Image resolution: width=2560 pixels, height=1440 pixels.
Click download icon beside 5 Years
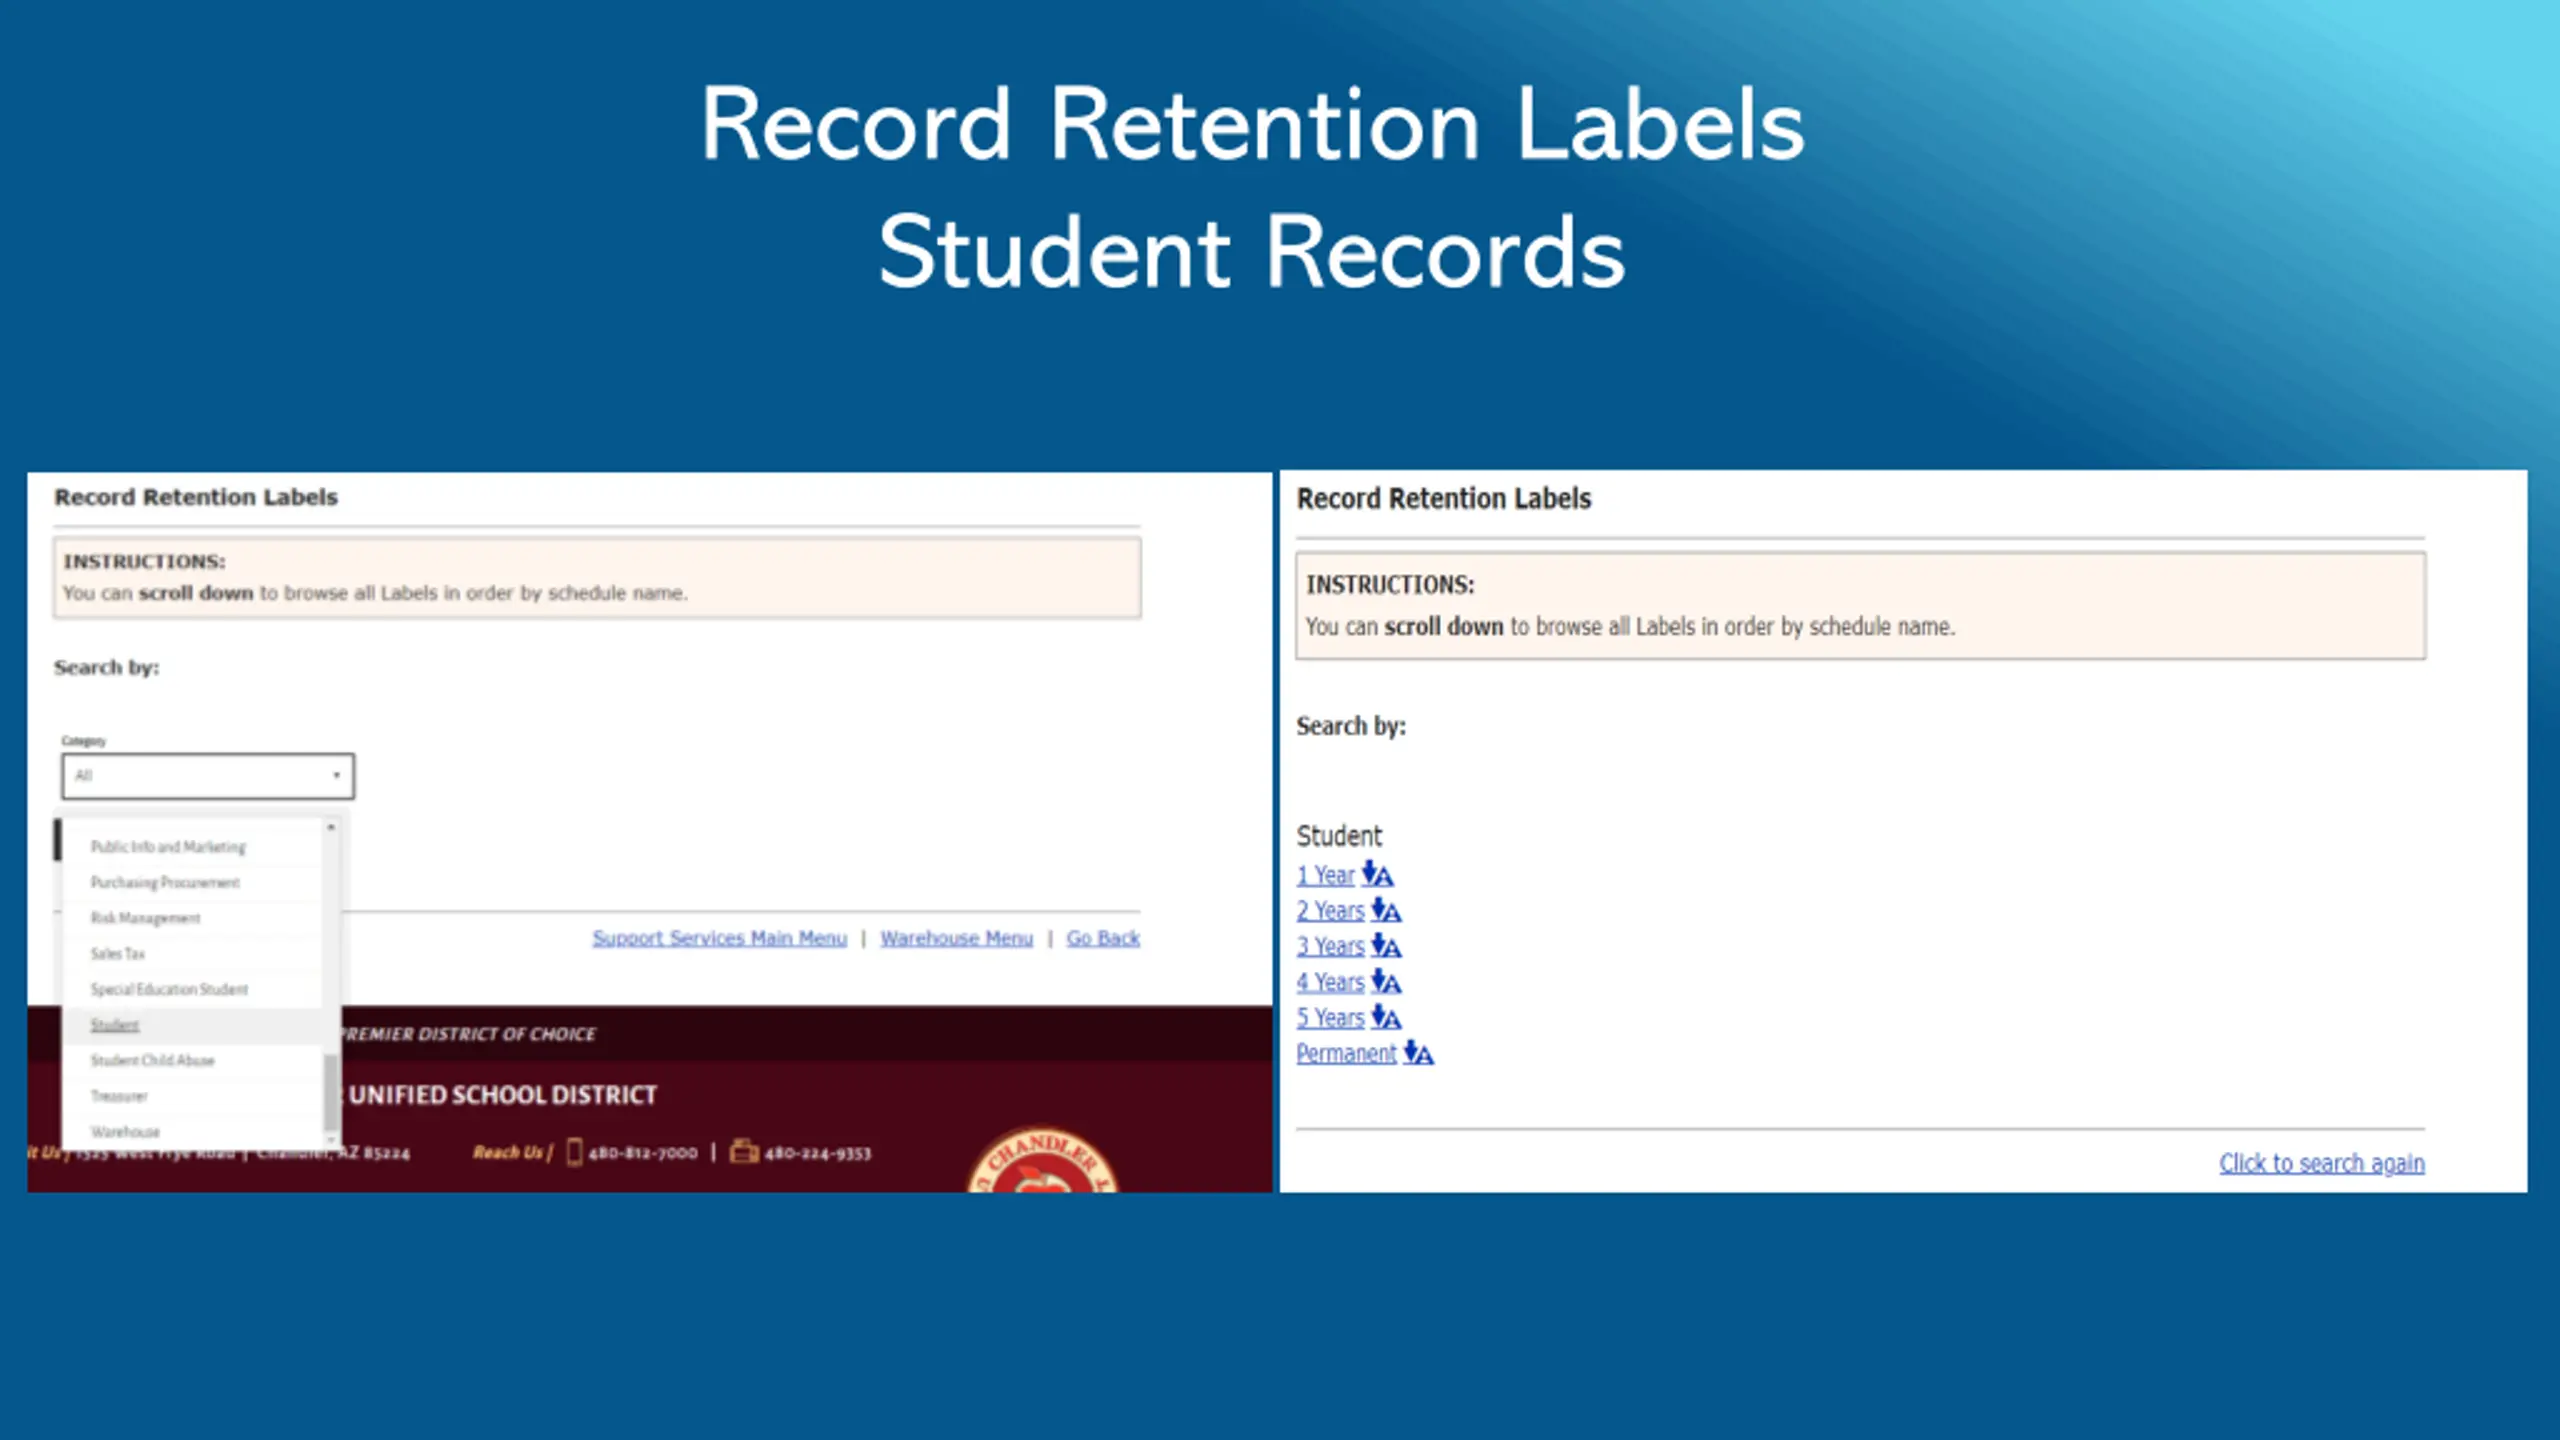click(x=1386, y=1018)
